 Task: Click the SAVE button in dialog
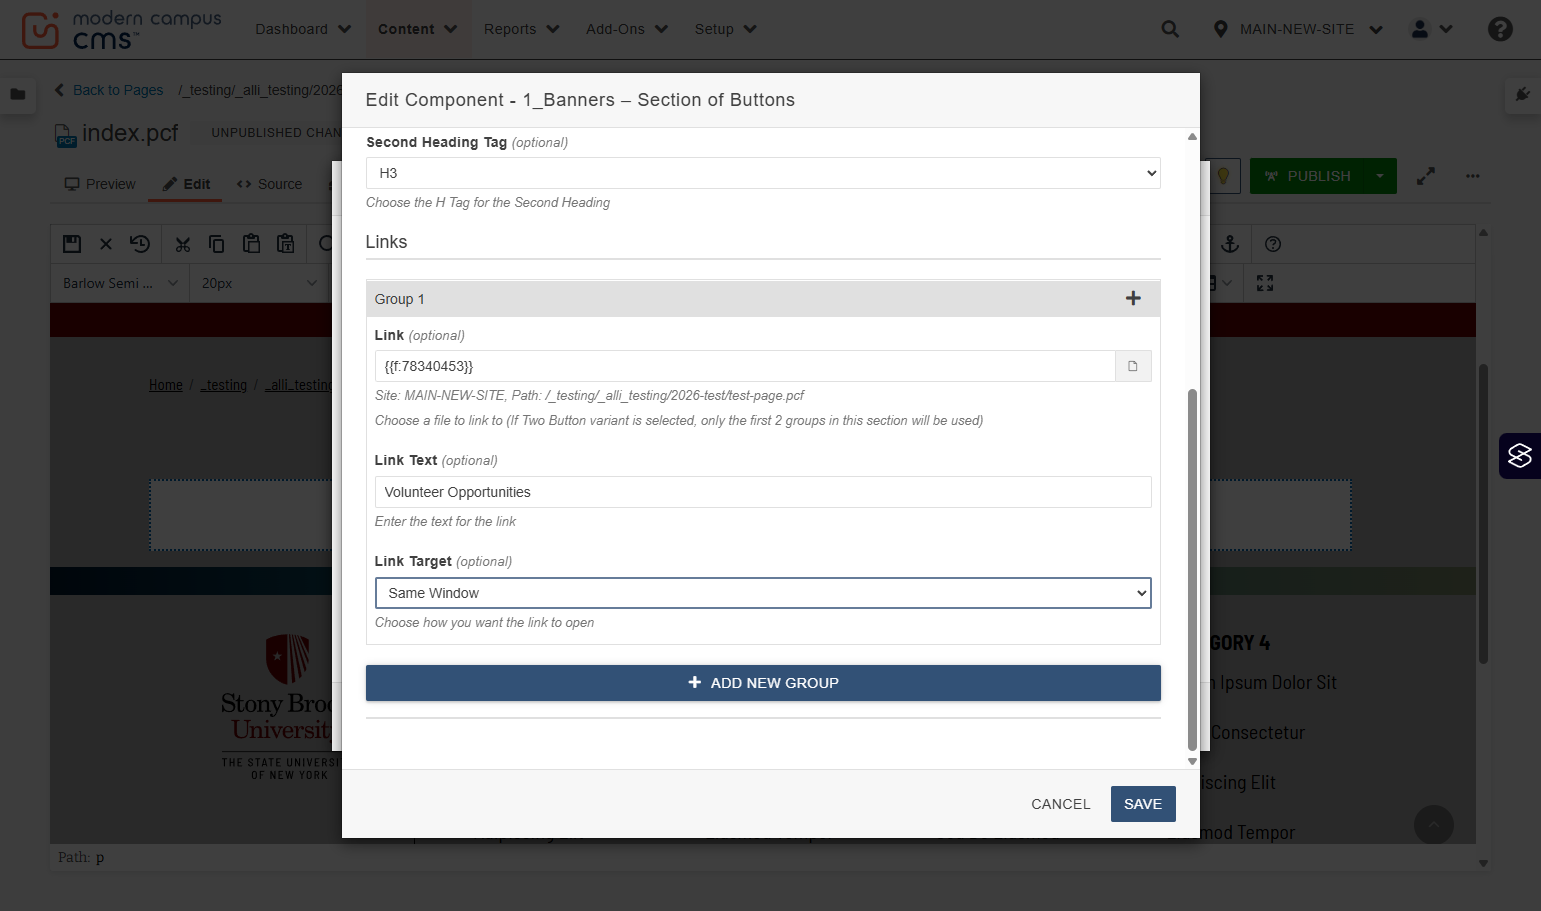[x=1143, y=804]
